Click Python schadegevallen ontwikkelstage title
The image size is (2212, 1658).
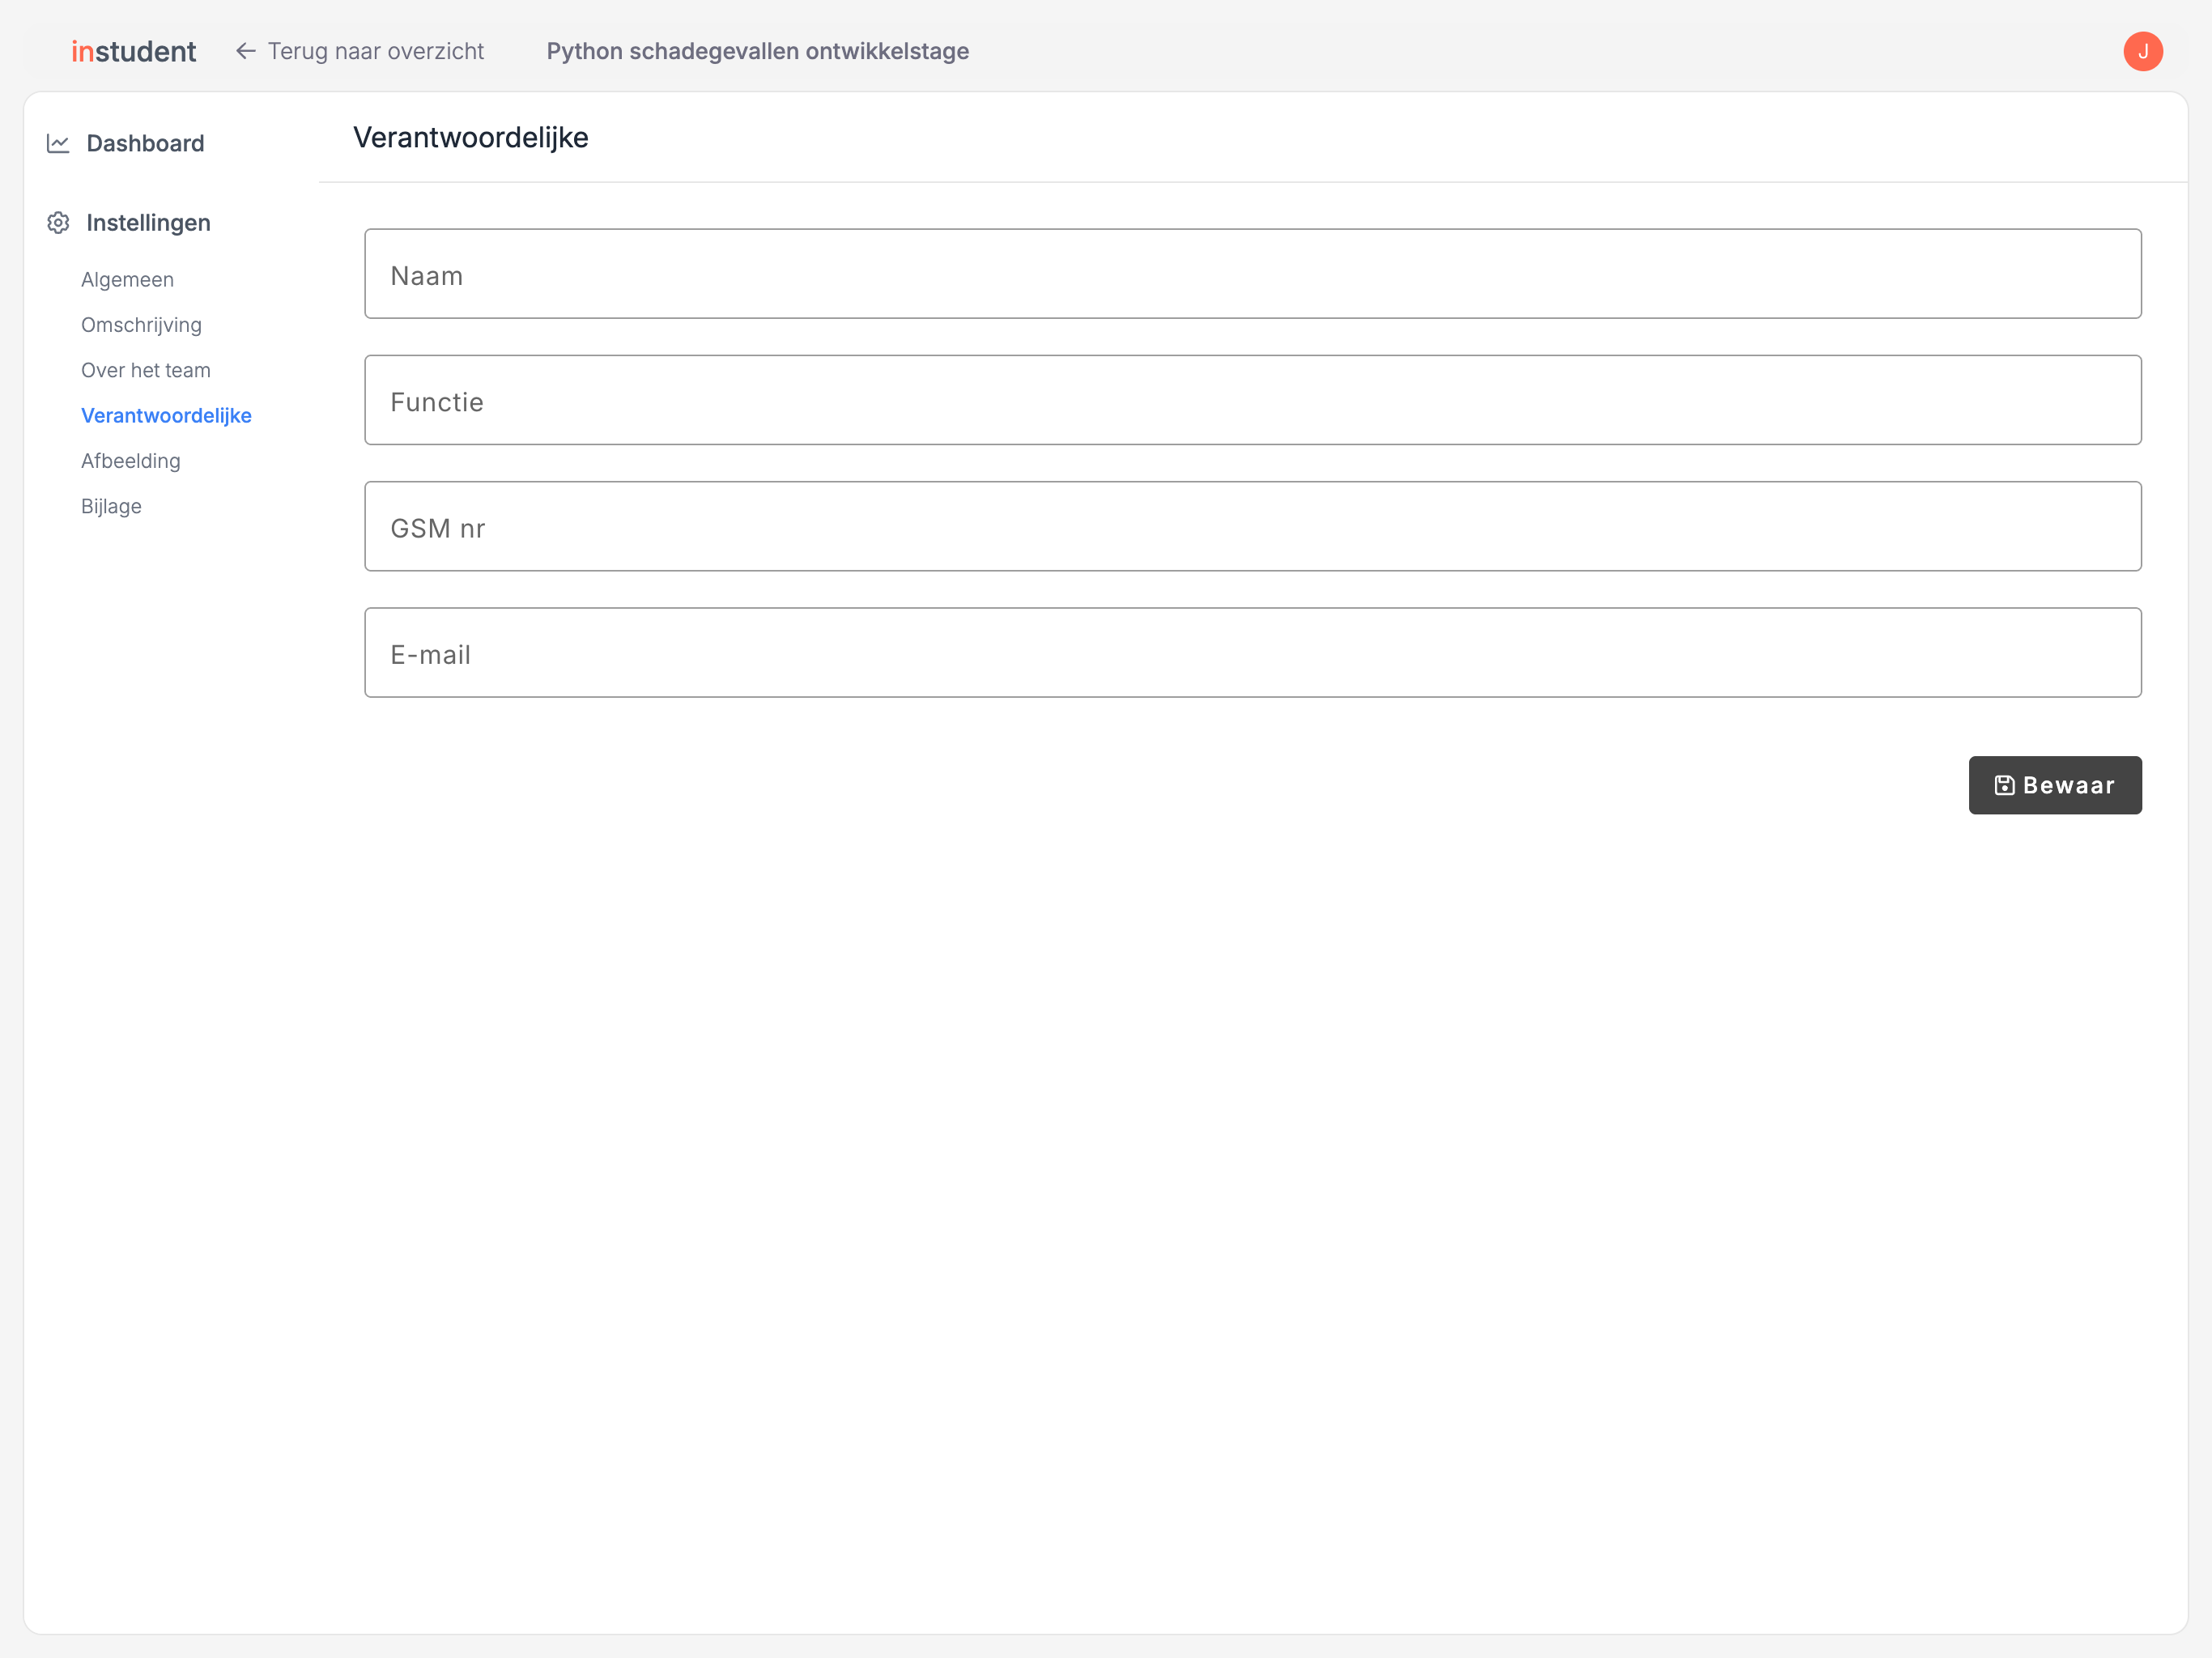[757, 51]
